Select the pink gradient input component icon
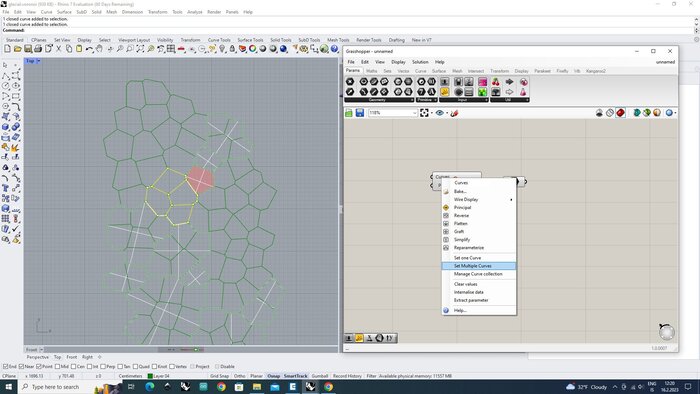Image resolution: width=700 pixels, height=394 pixels. pyautogui.click(x=483, y=82)
